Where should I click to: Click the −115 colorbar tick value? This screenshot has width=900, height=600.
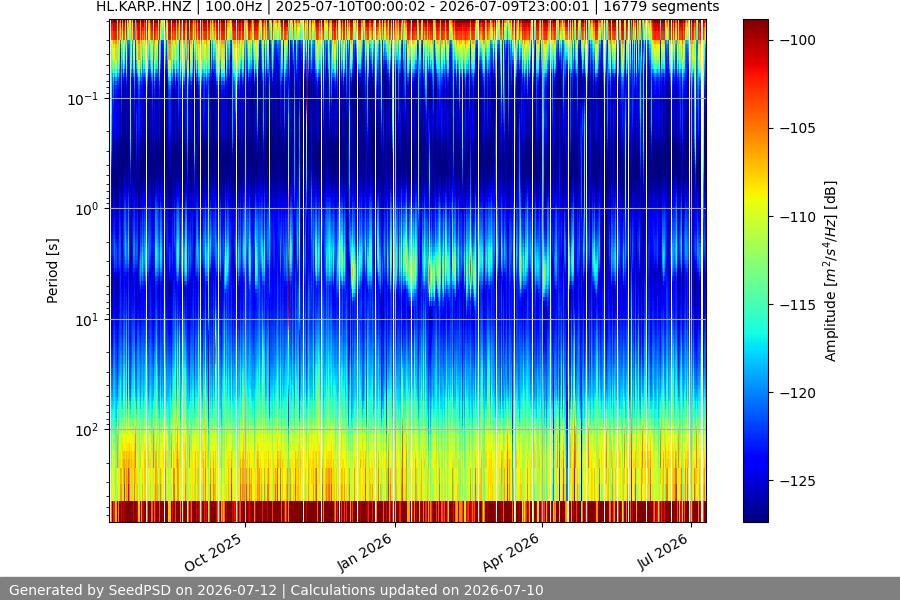797,305
